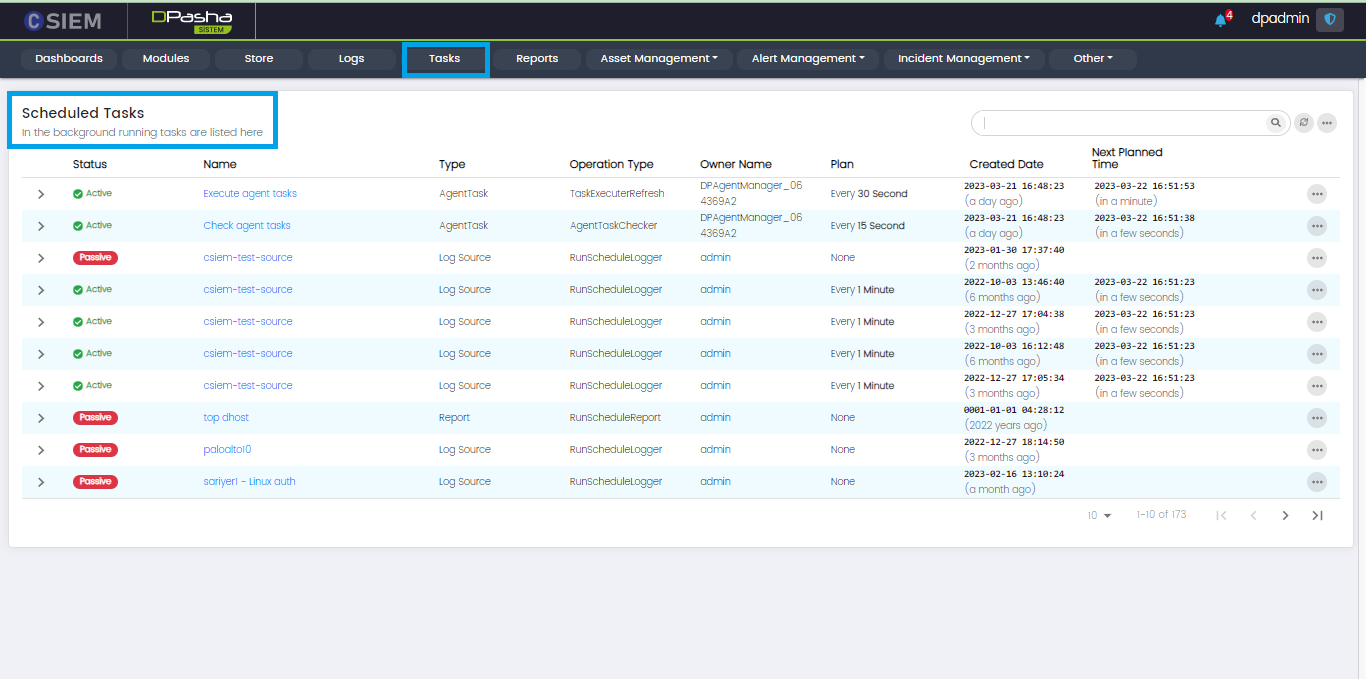Expand the Execute agent tasks row
Viewport: 1366px width, 679px height.
tap(41, 194)
